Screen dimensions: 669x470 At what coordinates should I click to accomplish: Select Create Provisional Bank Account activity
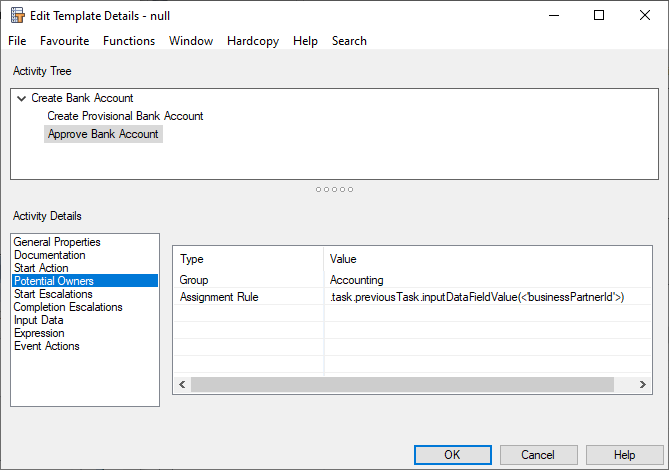coord(125,116)
